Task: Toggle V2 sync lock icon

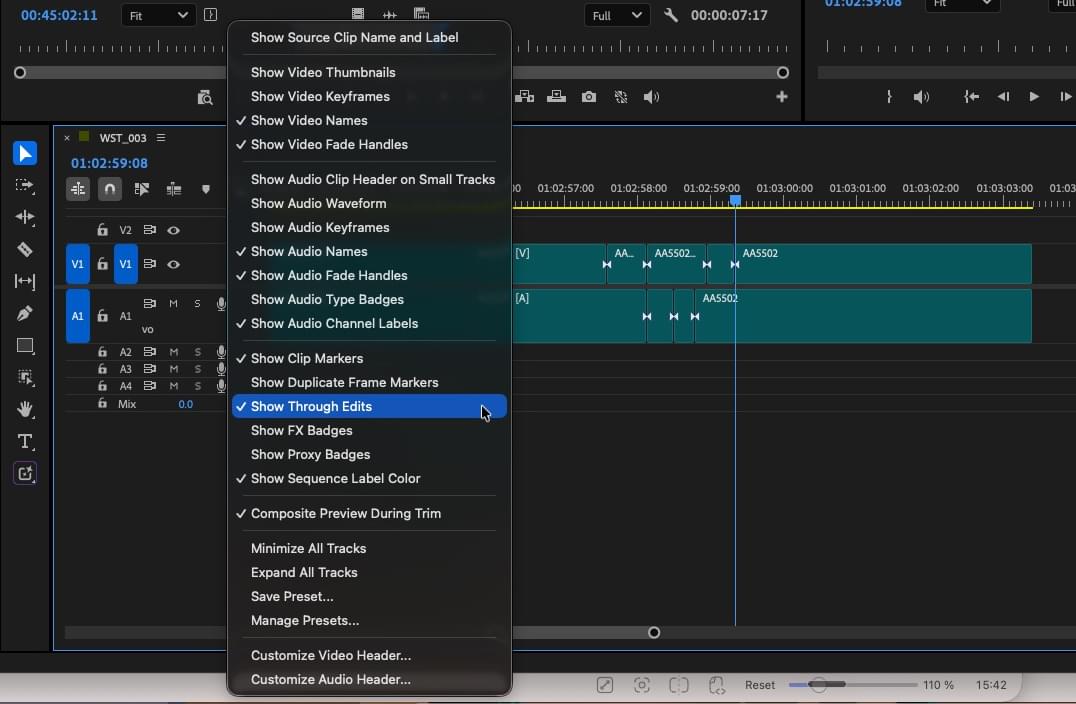Action: (150, 230)
